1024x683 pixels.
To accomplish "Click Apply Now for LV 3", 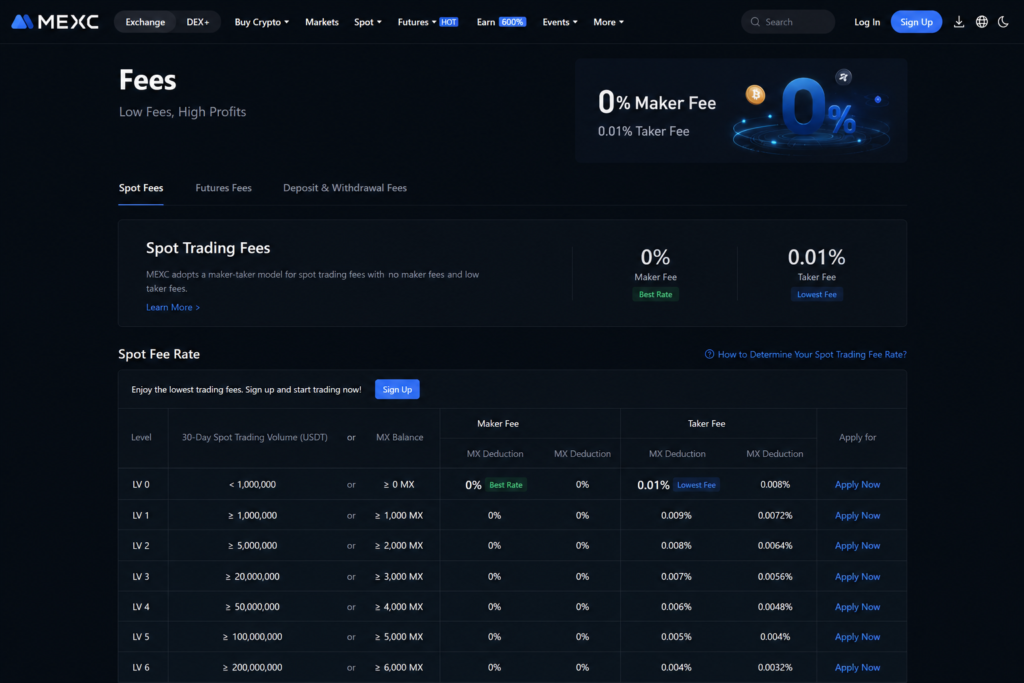I will click(857, 577).
